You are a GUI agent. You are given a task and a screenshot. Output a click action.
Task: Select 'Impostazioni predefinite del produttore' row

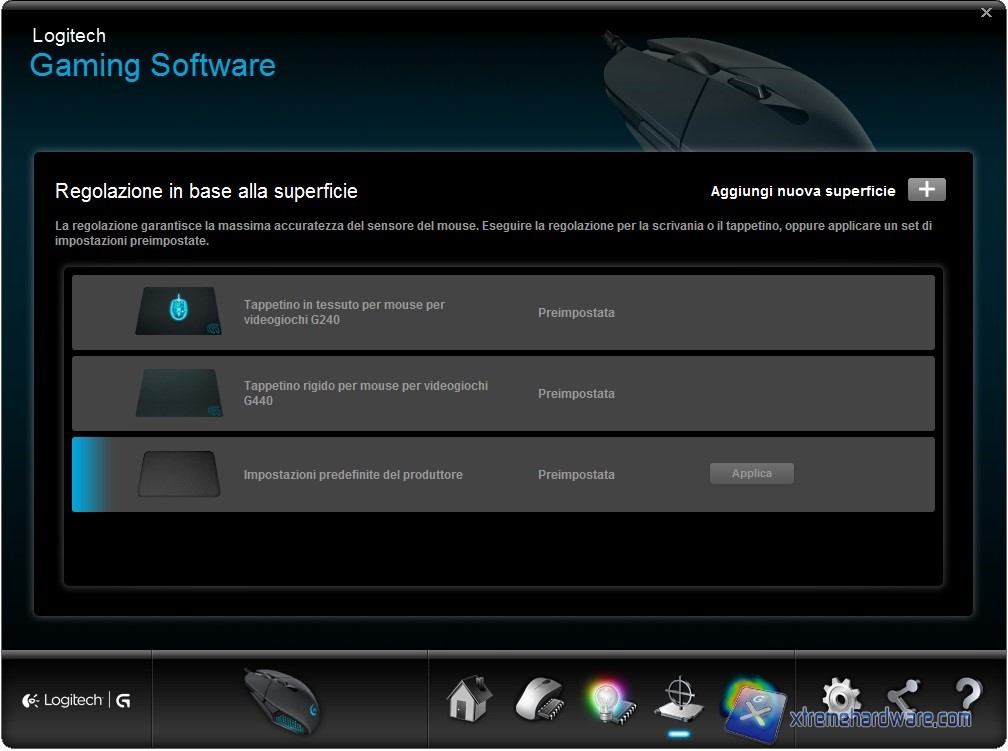pos(503,475)
